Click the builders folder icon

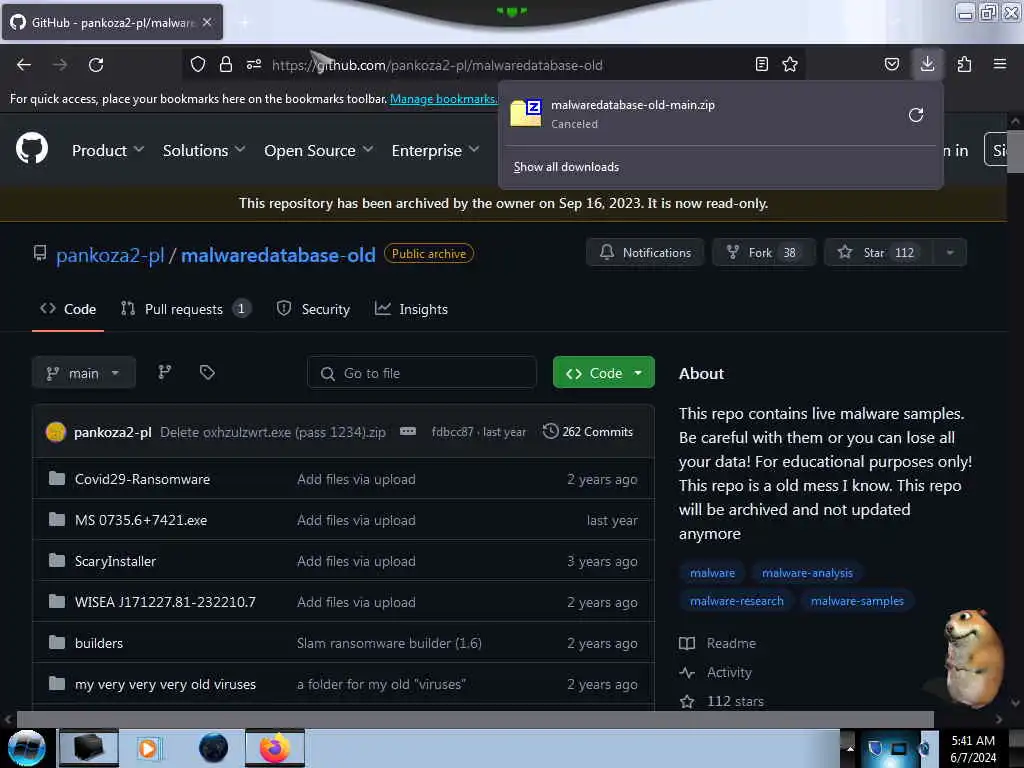(x=57, y=643)
